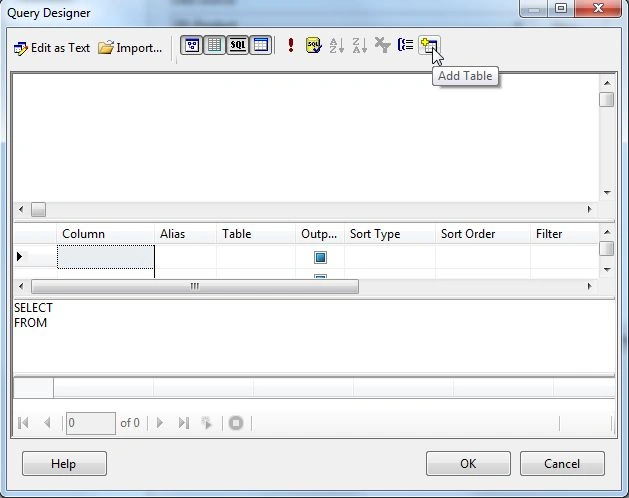This screenshot has width=629, height=498.
Task: Verify SQL syntax icon
Action: [314, 45]
